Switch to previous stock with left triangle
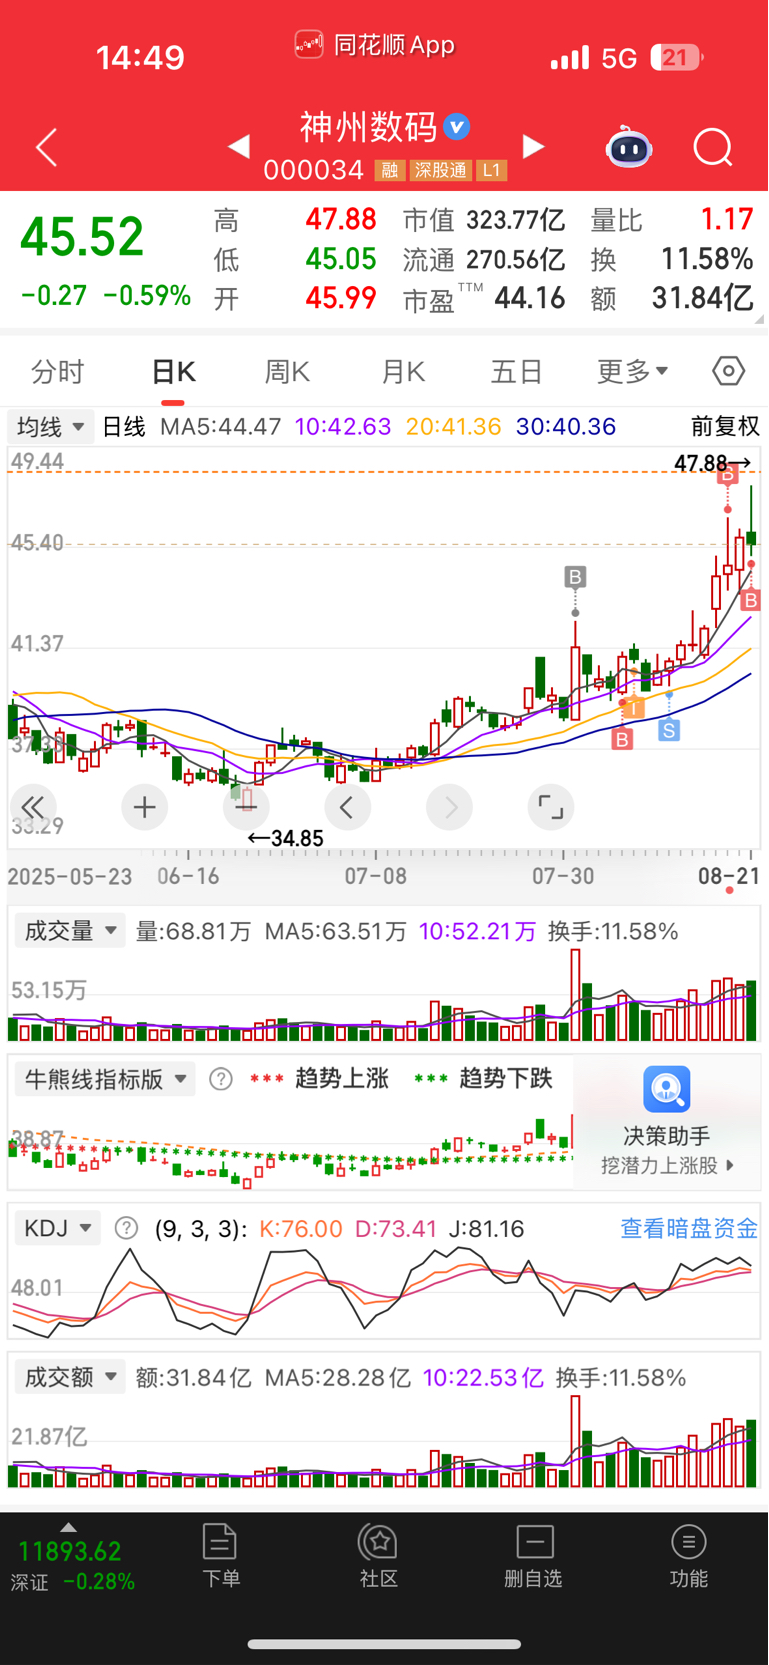The height and width of the screenshot is (1665, 769). point(238,147)
